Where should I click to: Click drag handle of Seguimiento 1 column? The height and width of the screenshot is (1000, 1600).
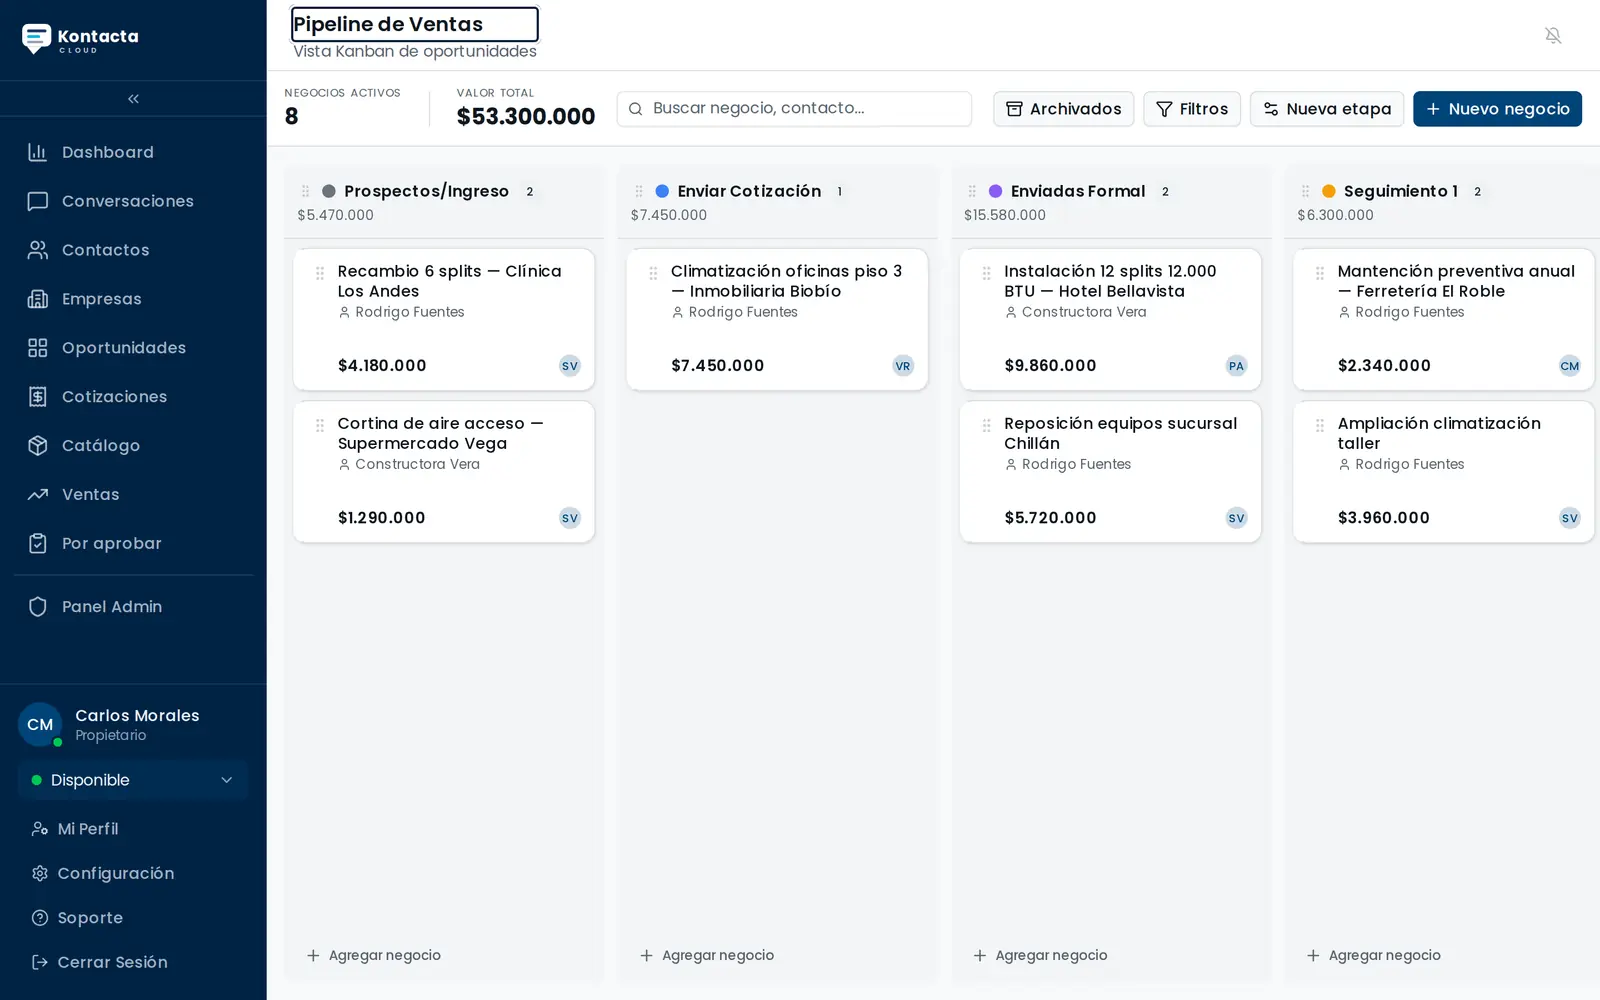[x=1305, y=191]
